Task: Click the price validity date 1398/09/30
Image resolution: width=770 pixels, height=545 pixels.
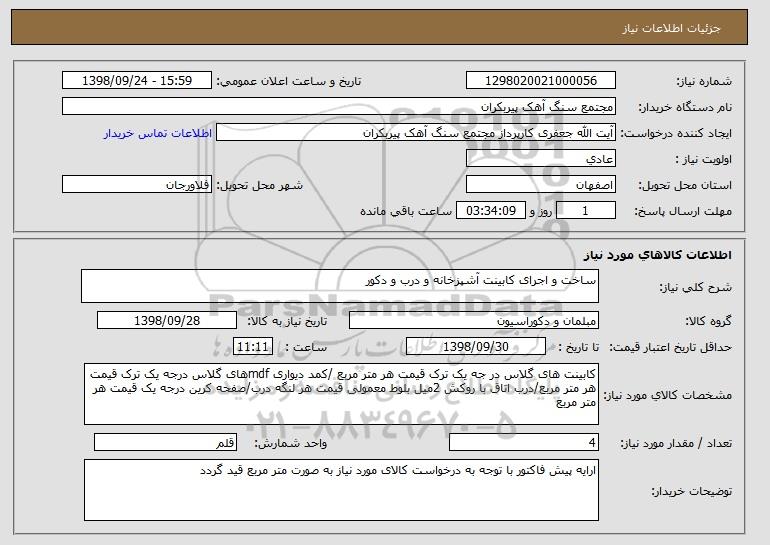Action: 476,347
